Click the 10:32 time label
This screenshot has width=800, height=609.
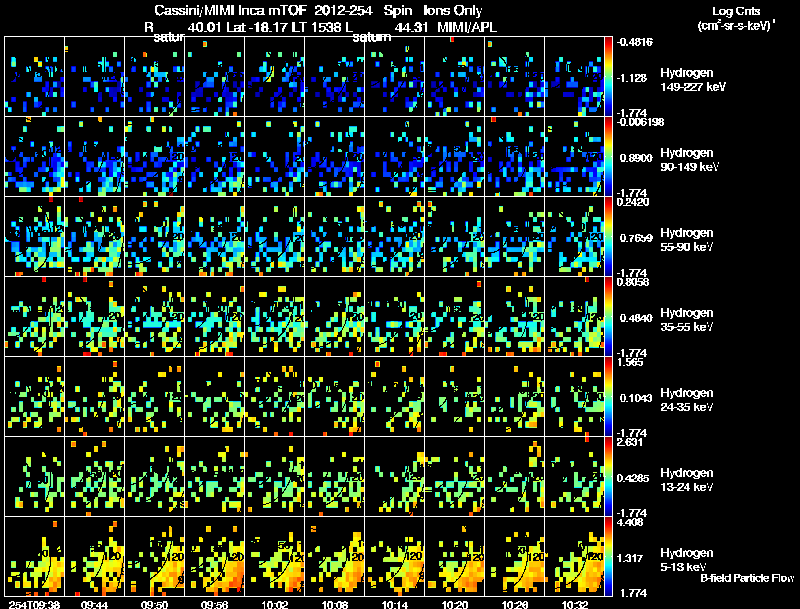(574, 604)
